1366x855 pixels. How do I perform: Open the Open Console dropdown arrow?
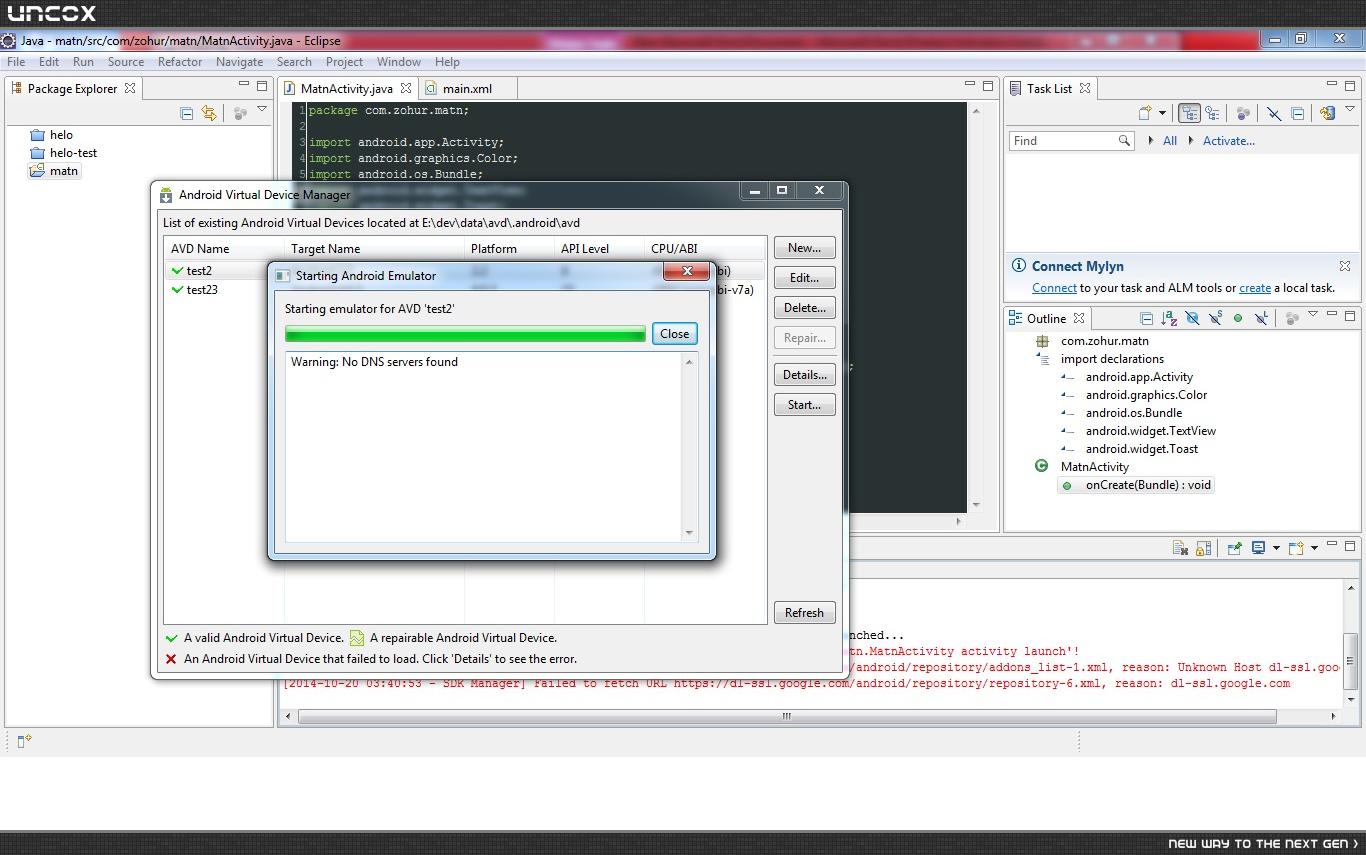1314,548
